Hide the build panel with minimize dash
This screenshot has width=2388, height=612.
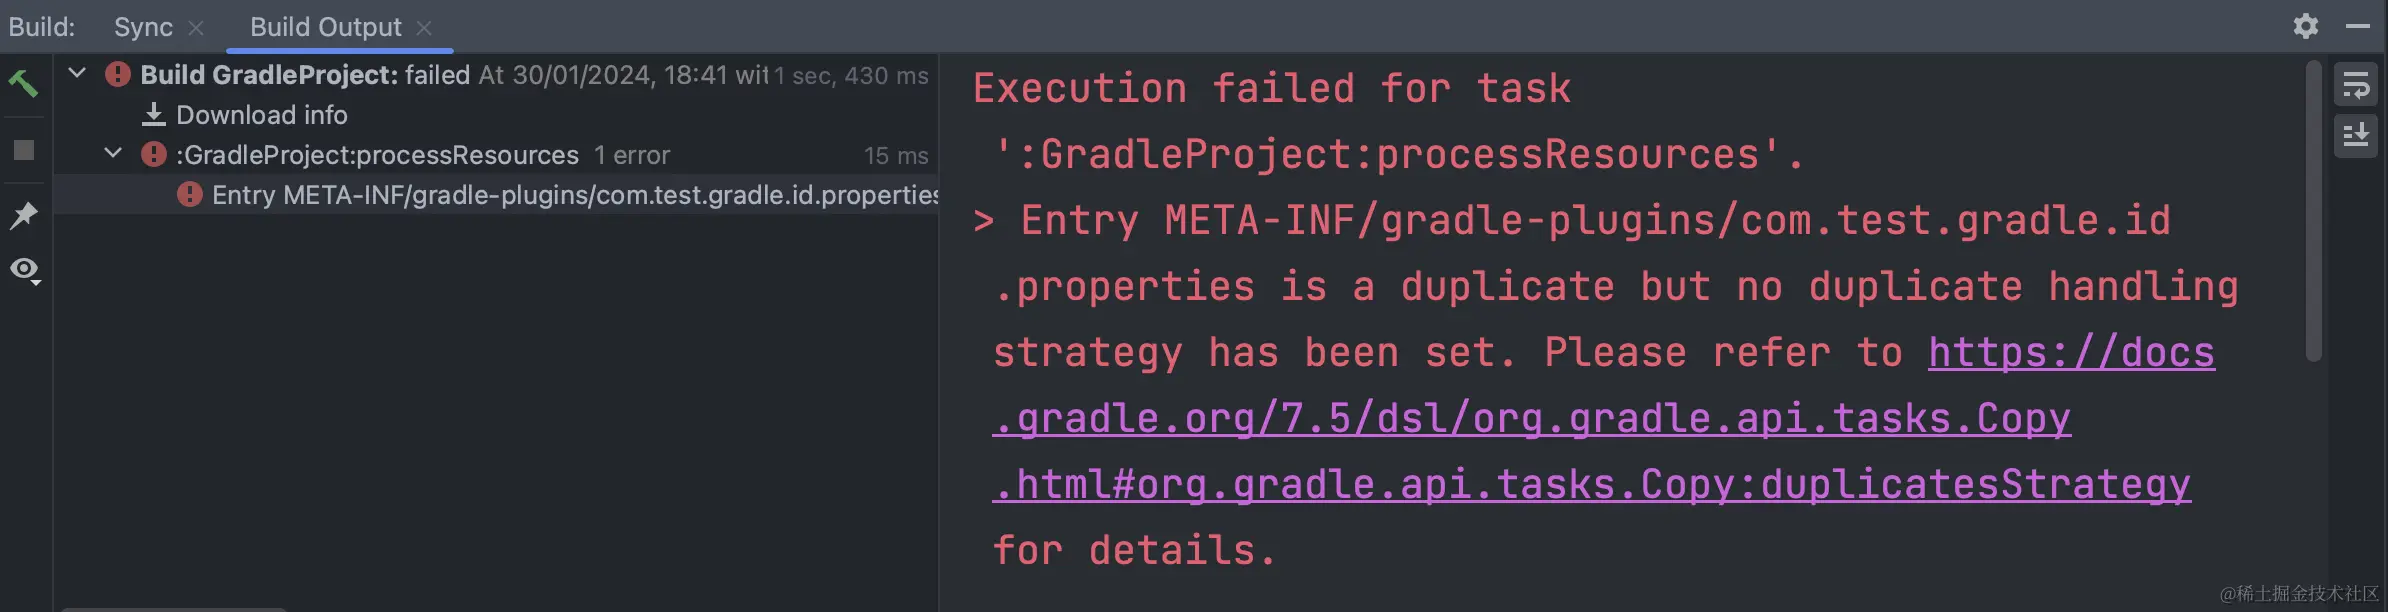coord(2357,26)
